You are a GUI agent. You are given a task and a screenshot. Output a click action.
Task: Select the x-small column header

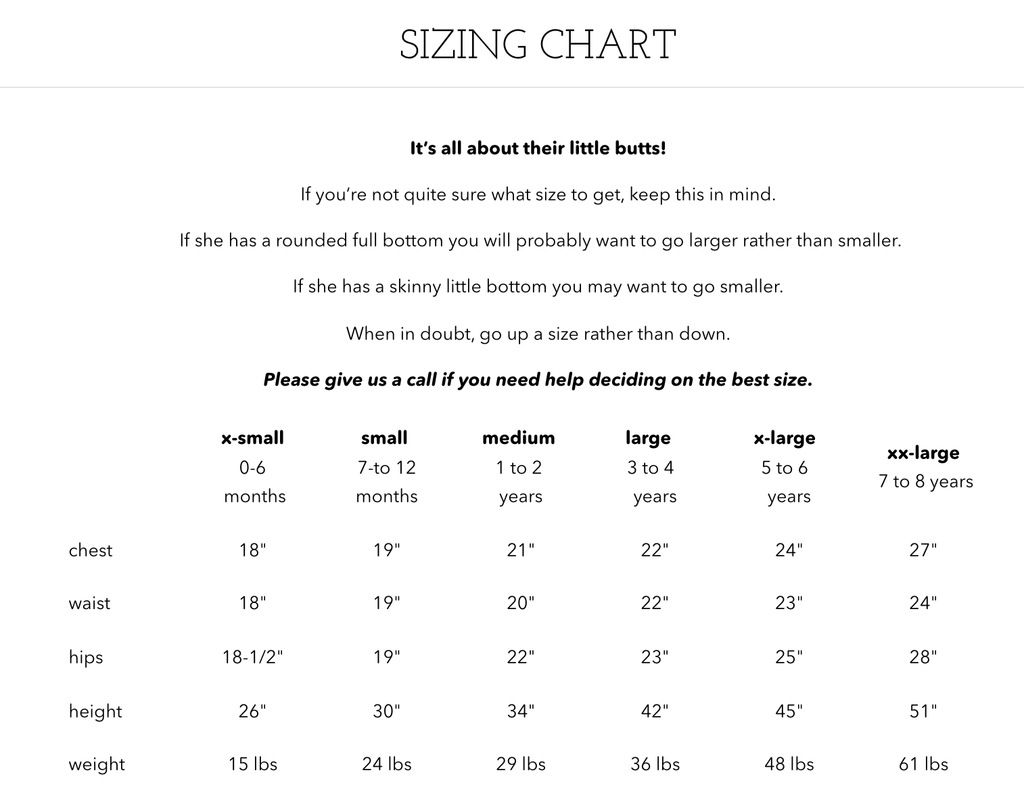coord(253,438)
